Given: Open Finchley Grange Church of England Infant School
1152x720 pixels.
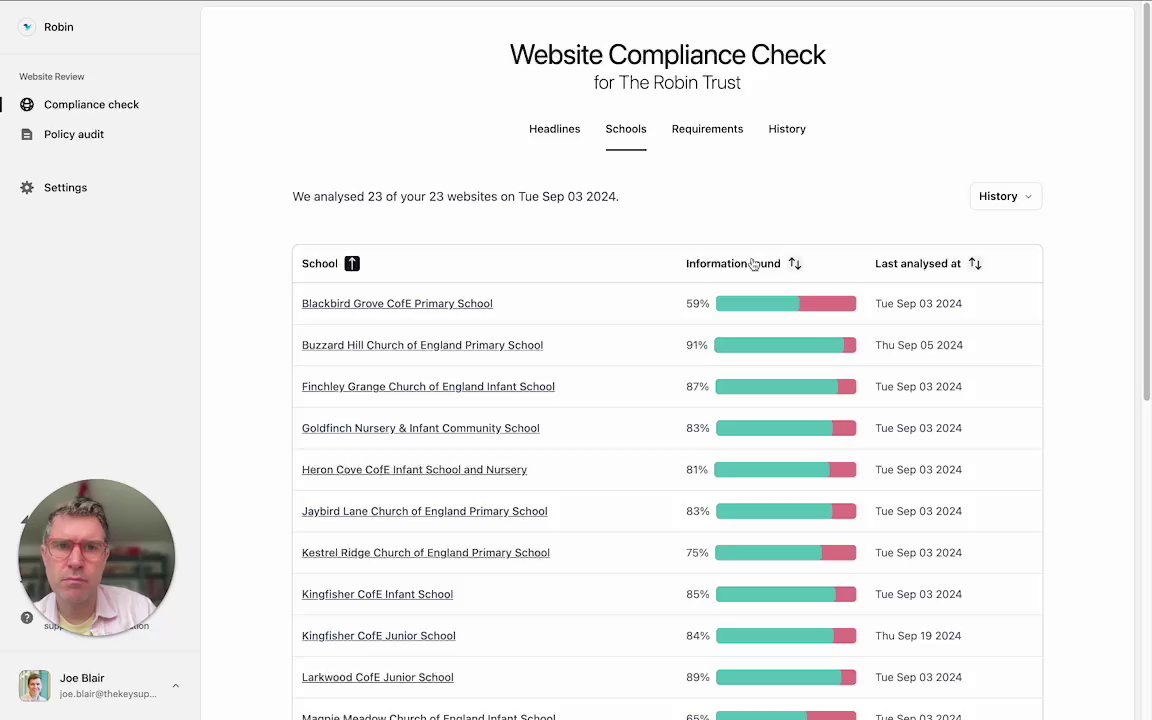Looking at the screenshot, I should pos(428,386).
